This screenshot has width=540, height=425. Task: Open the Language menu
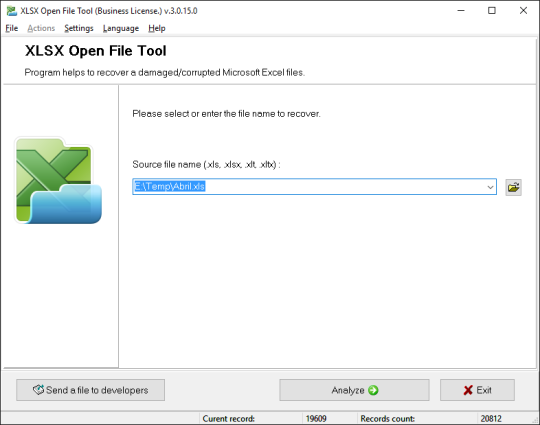(121, 28)
